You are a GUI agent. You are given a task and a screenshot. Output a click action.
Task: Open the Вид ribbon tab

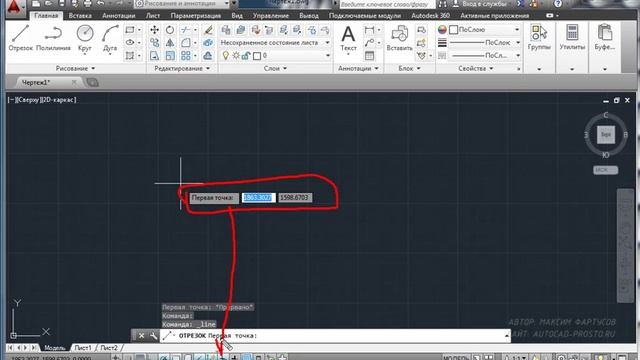coord(237,16)
